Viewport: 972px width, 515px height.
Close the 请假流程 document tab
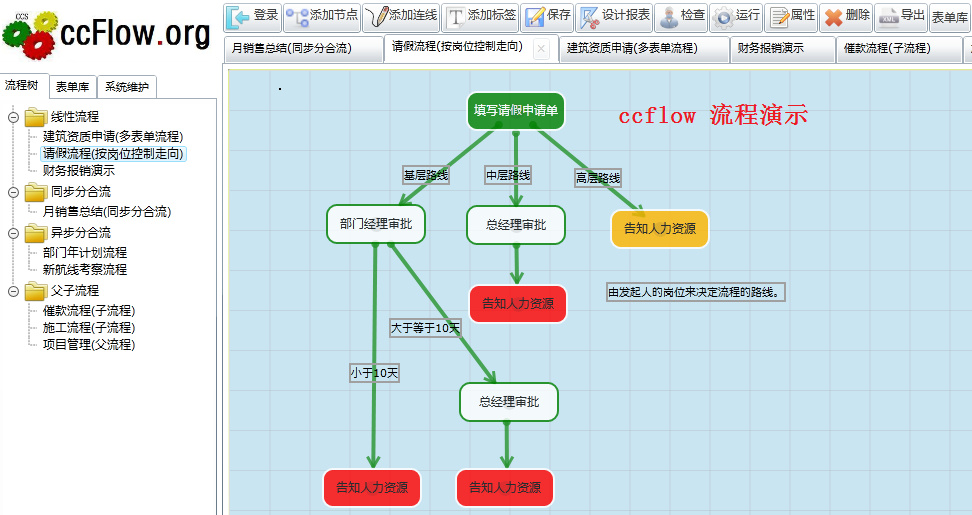pos(542,49)
